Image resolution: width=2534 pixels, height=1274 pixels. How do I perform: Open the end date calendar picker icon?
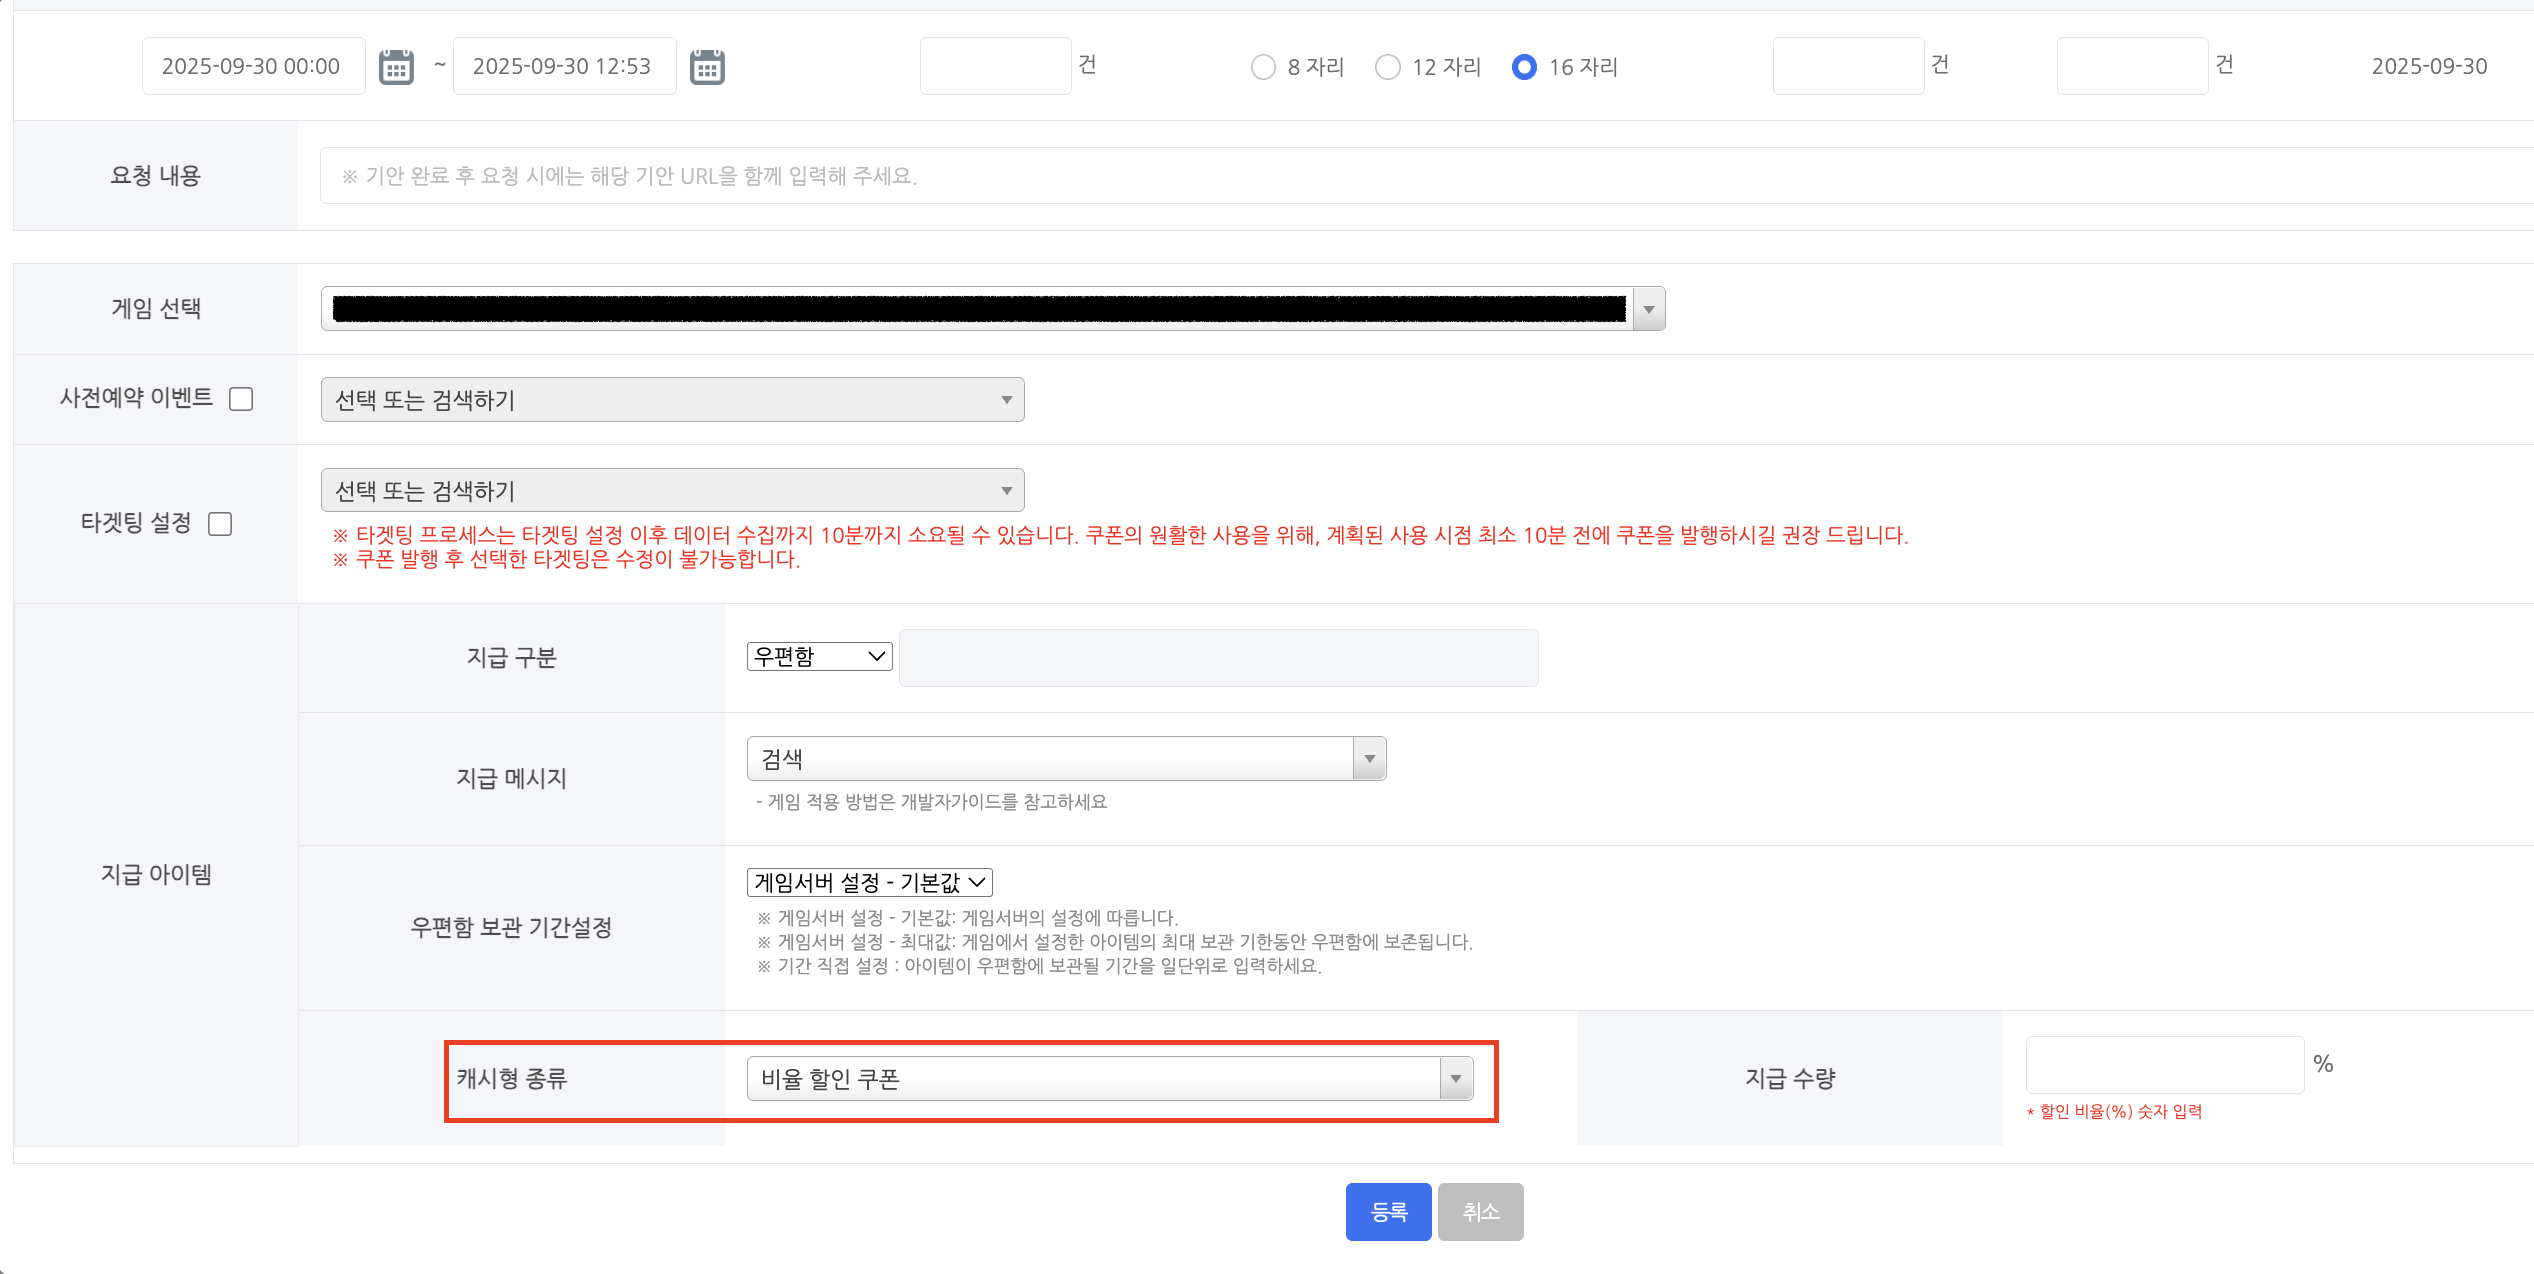pyautogui.click(x=707, y=67)
